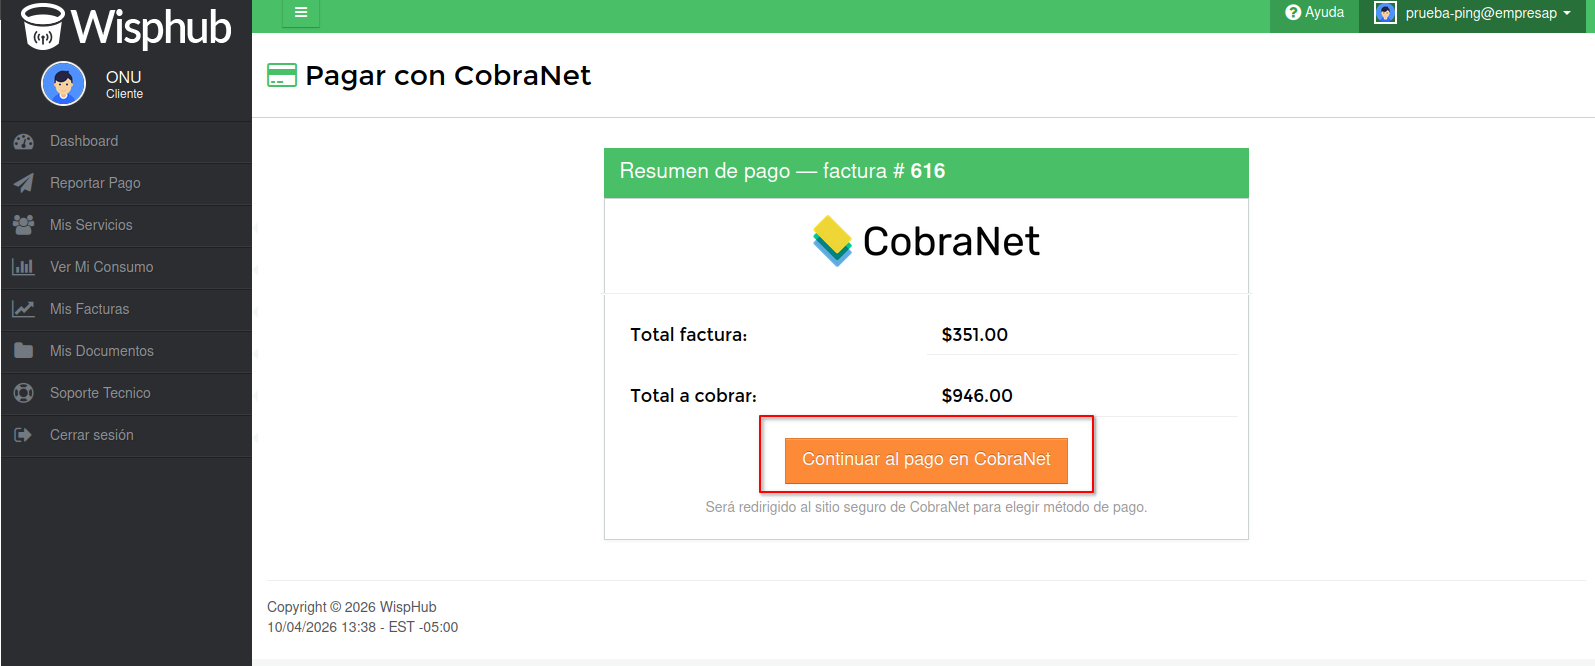Click the credit card icon beside page title
Image resolution: width=1595 pixels, height=666 pixels.
point(282,76)
